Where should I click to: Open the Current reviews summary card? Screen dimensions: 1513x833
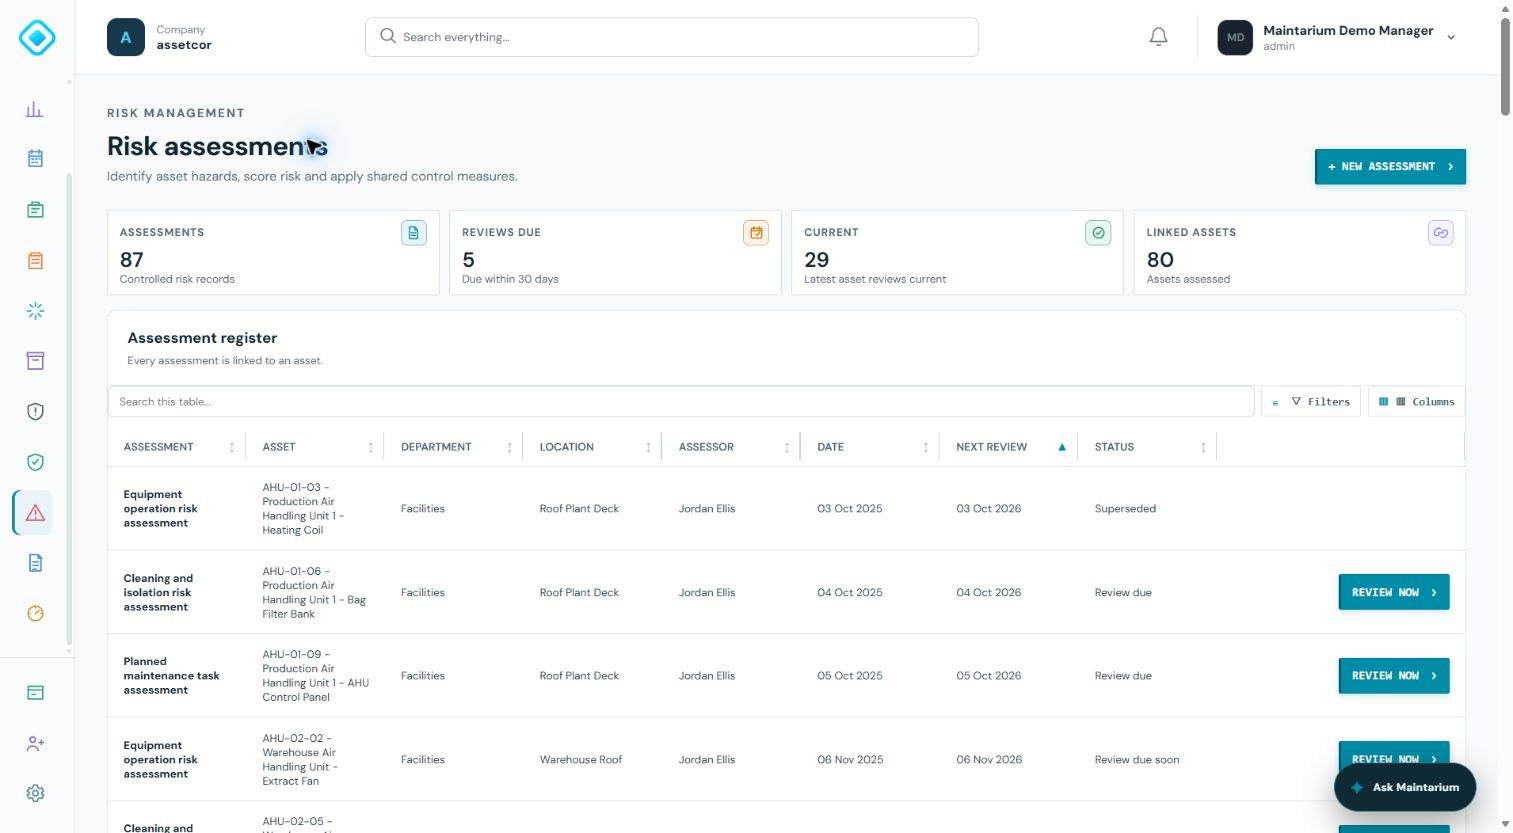[957, 253]
